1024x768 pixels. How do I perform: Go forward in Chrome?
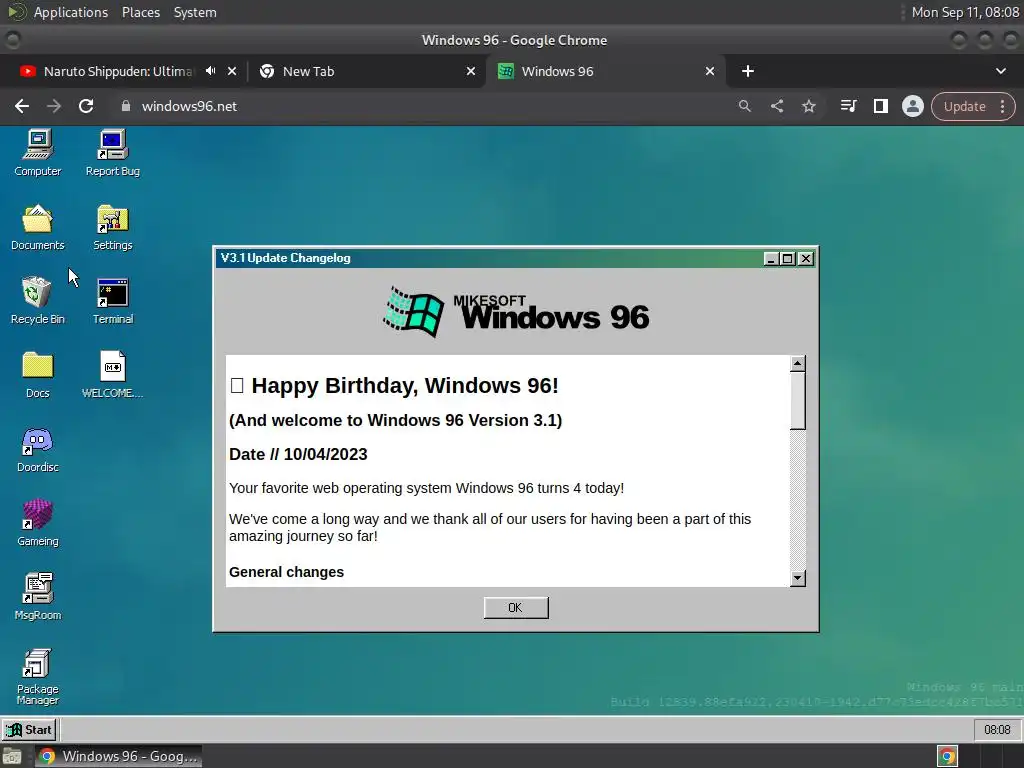pyautogui.click(x=54, y=106)
